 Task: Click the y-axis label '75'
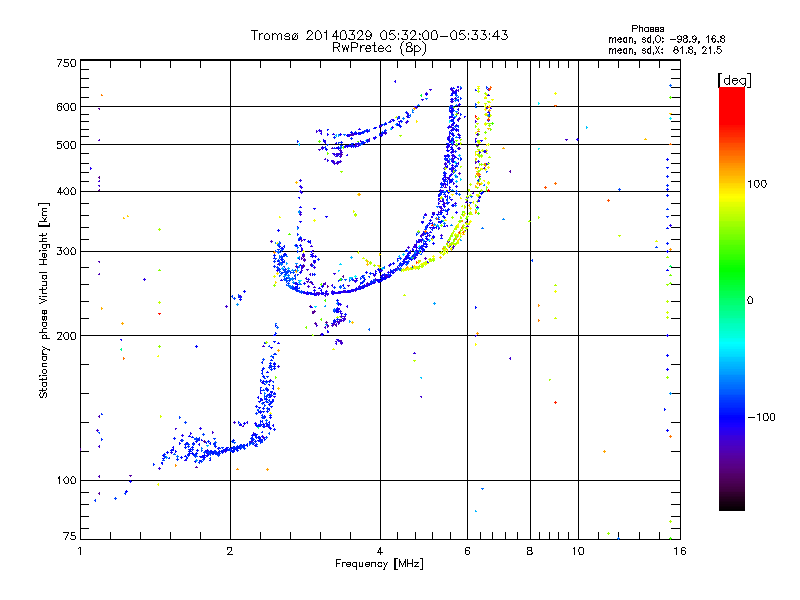pos(70,536)
